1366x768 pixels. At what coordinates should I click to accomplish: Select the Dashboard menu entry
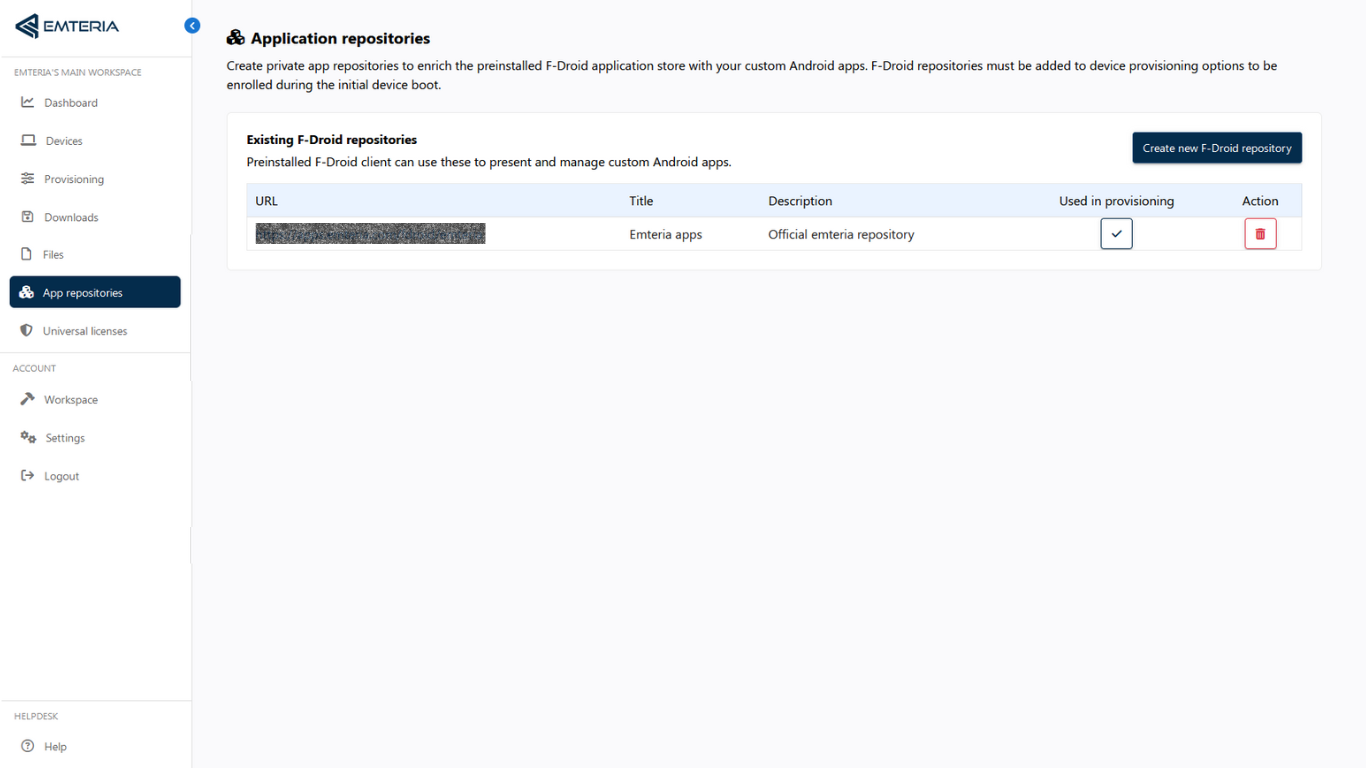pyautogui.click(x=70, y=102)
